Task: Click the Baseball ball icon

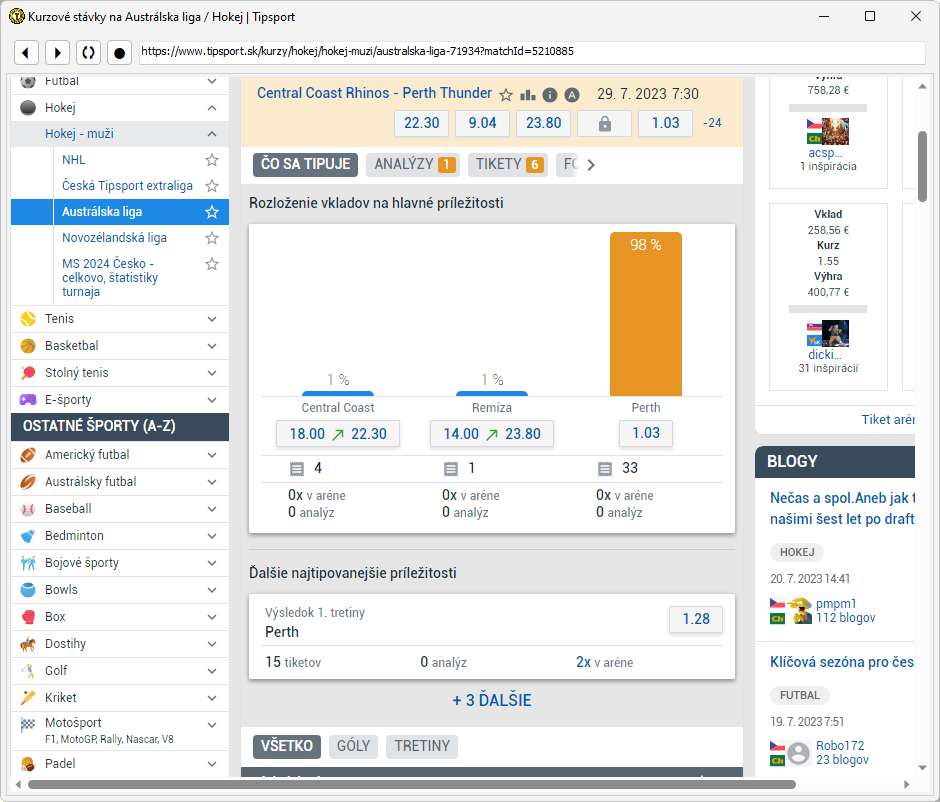Action: pos(28,509)
